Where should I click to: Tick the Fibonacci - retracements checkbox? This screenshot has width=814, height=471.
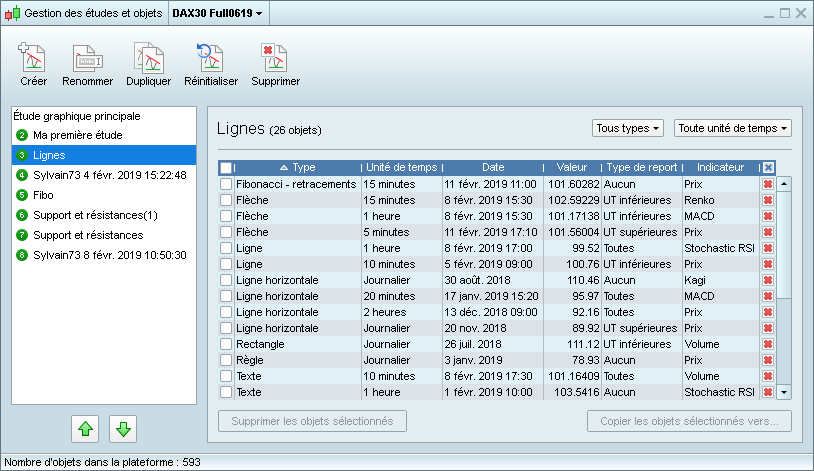[x=226, y=184]
